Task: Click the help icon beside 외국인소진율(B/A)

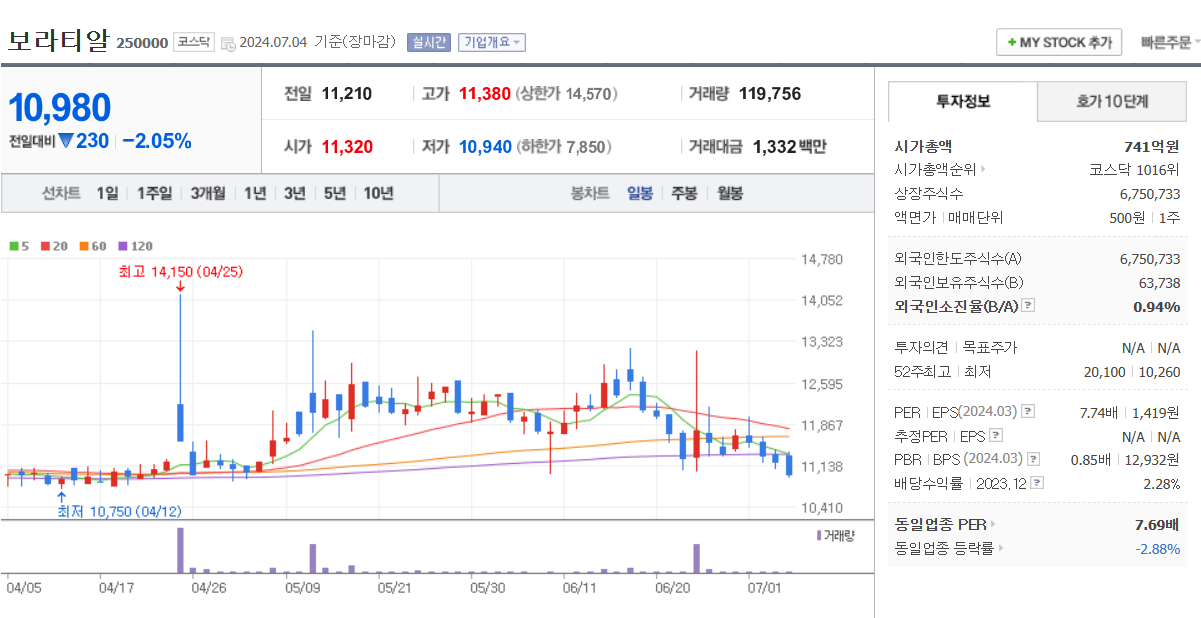Action: (x=1028, y=307)
